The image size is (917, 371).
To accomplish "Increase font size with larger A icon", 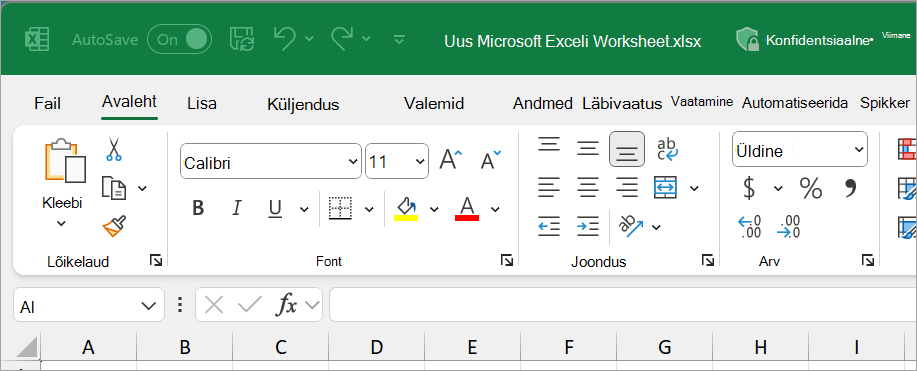I will point(450,159).
